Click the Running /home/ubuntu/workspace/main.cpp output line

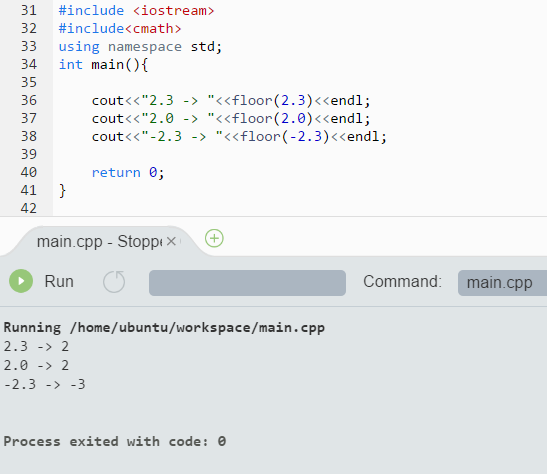tap(164, 328)
